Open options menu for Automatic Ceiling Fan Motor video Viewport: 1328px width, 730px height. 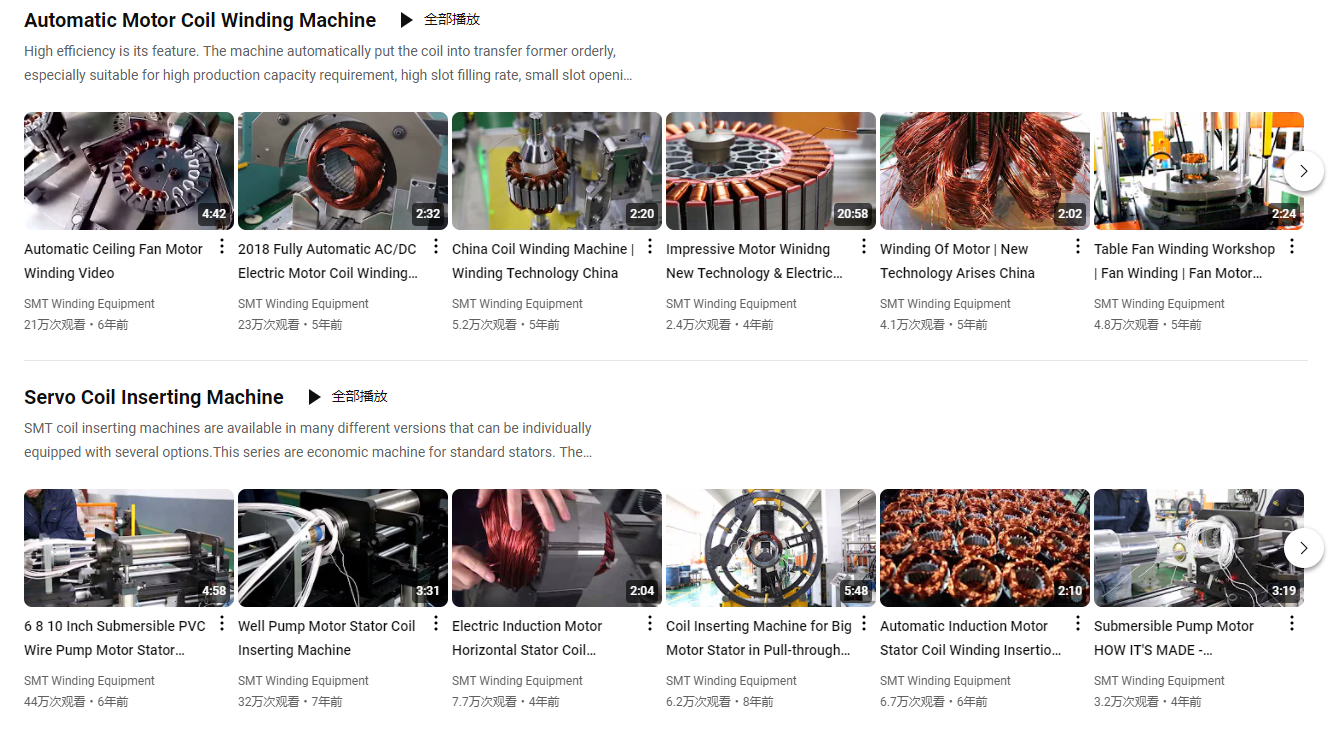click(222, 247)
